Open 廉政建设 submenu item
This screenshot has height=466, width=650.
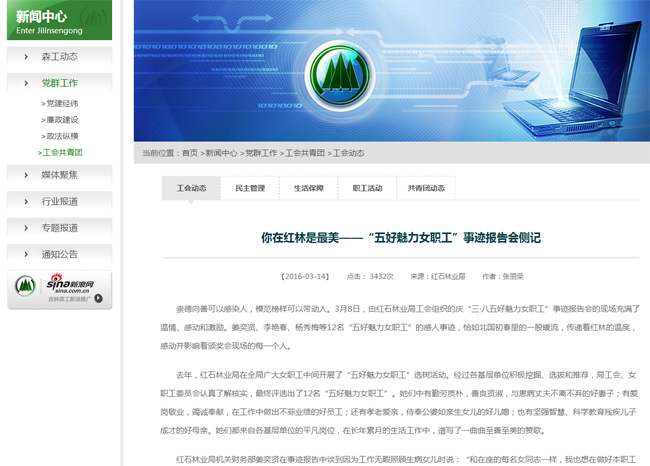[x=60, y=119]
